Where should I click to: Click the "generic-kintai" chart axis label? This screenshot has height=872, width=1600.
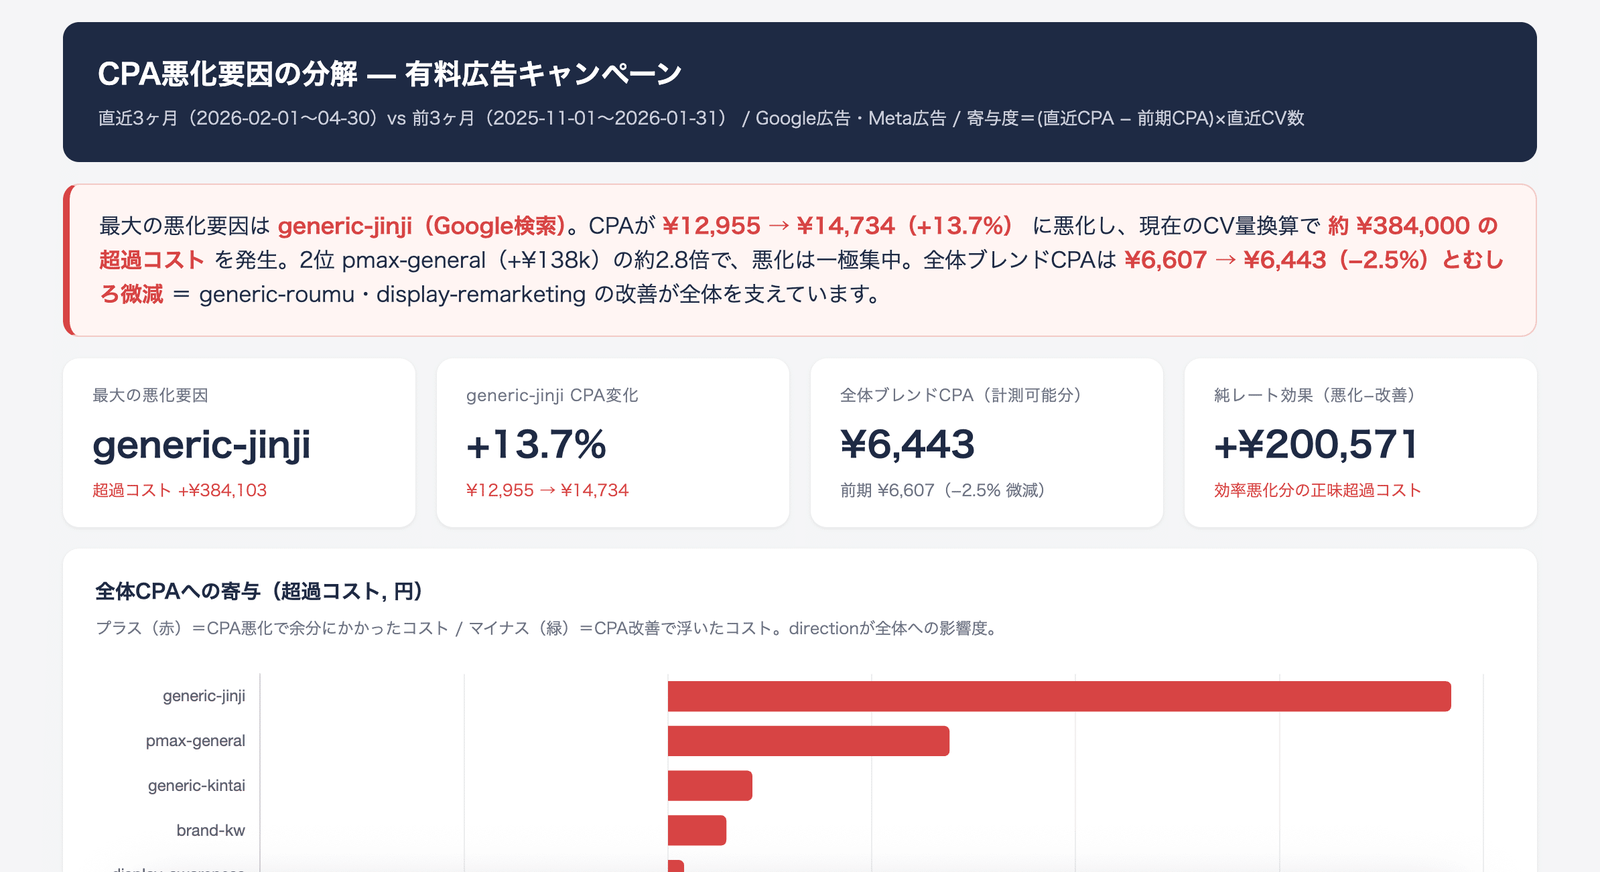pos(196,786)
